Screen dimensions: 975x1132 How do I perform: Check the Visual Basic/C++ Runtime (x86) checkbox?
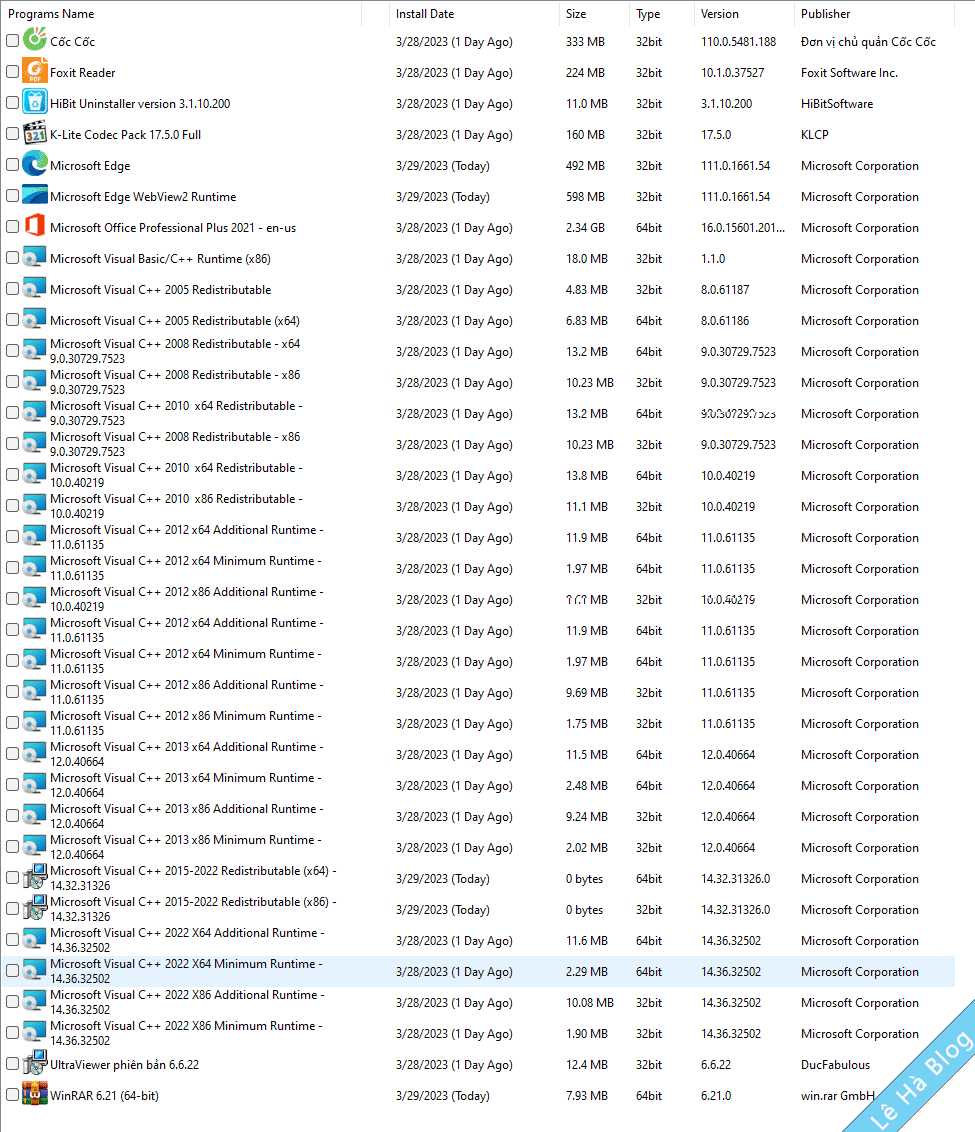[x=12, y=258]
